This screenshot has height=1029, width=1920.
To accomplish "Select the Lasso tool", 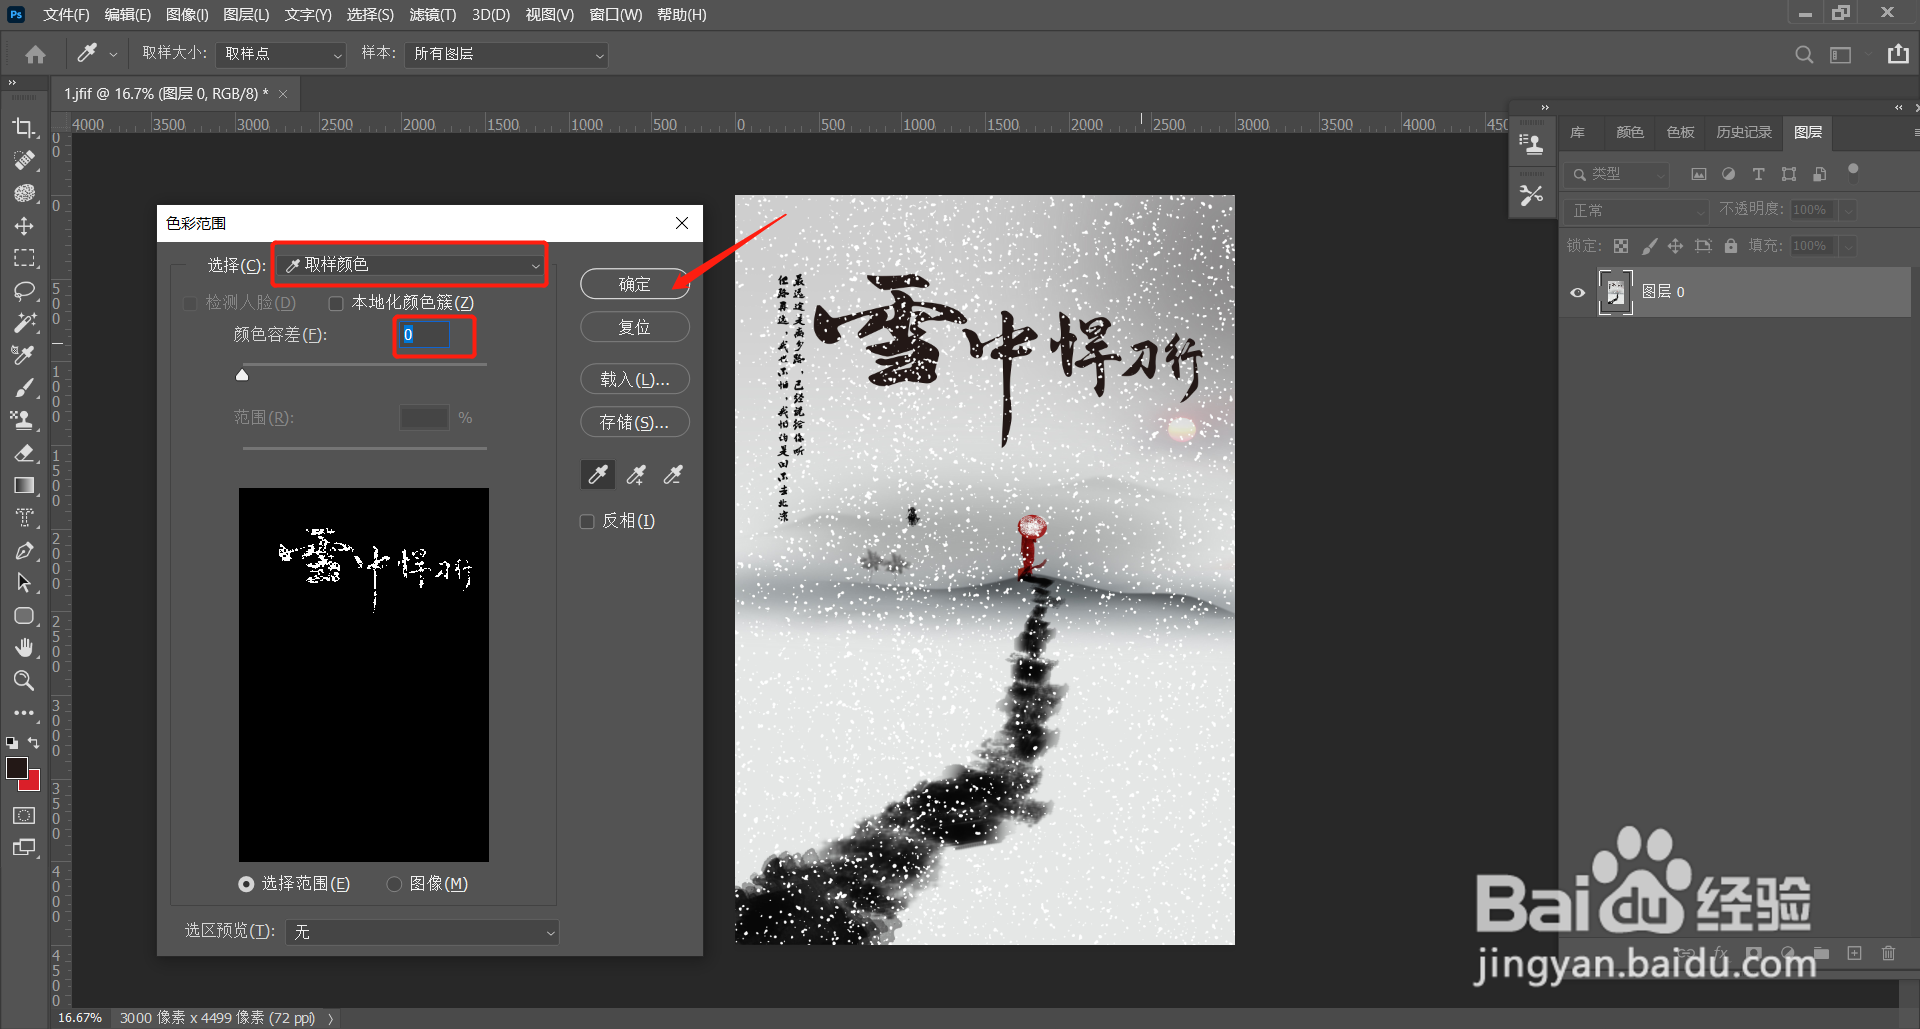I will [24, 291].
